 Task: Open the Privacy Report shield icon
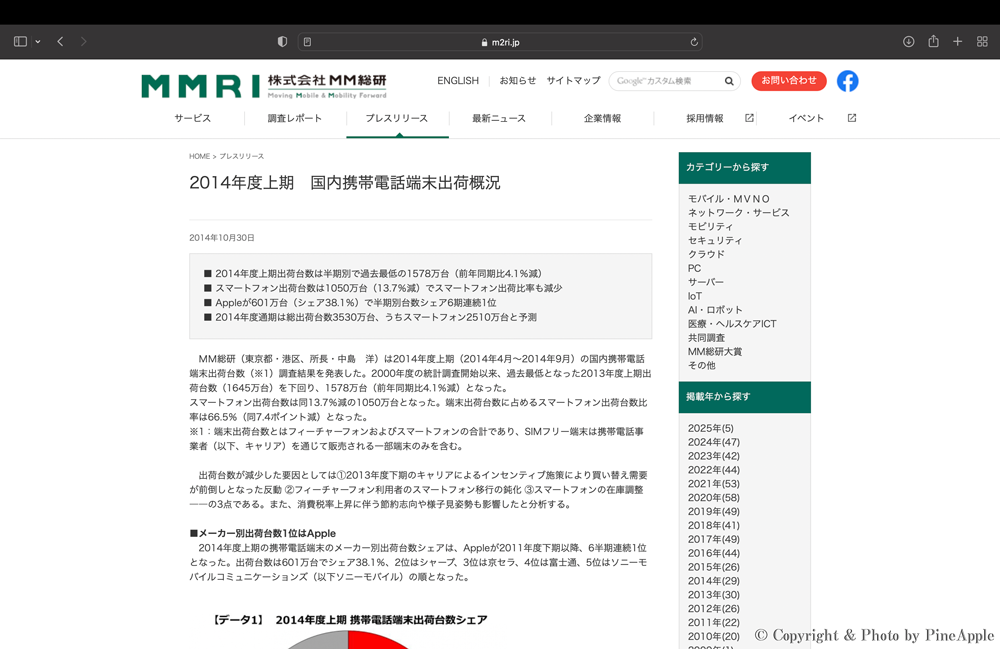[x=282, y=41]
